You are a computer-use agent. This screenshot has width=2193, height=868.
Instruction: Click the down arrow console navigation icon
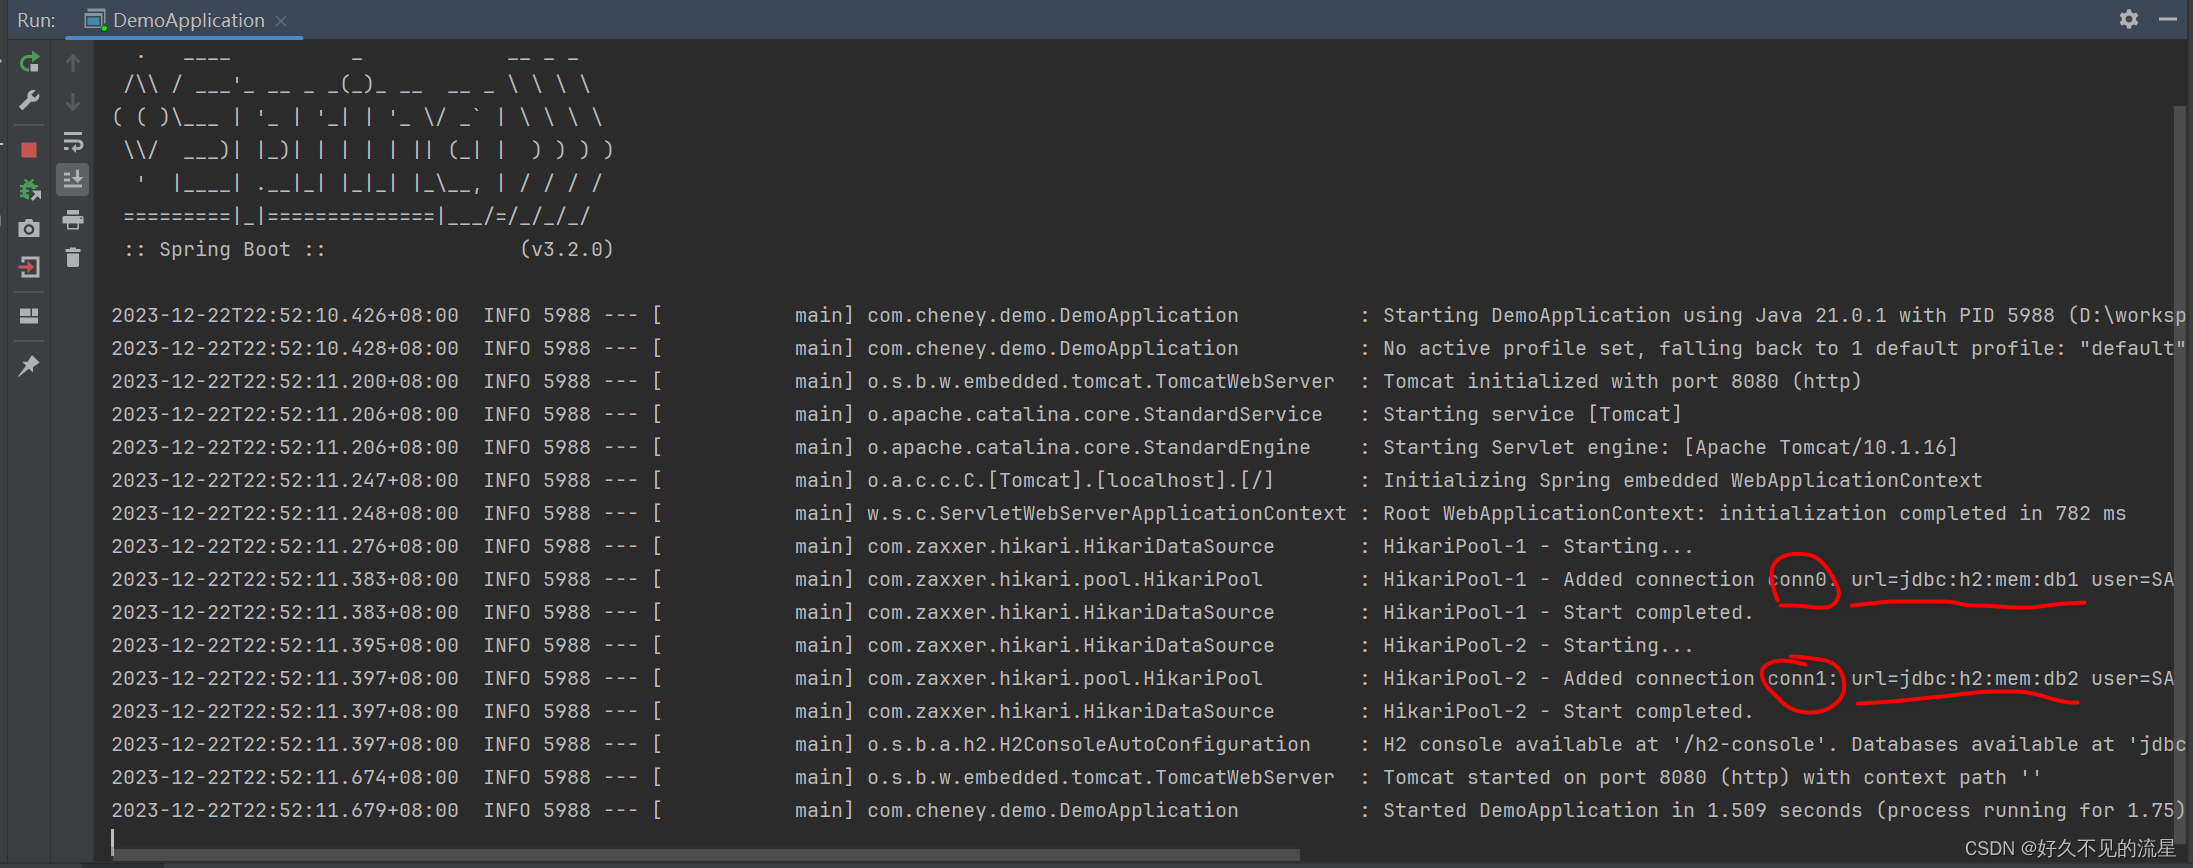73,102
